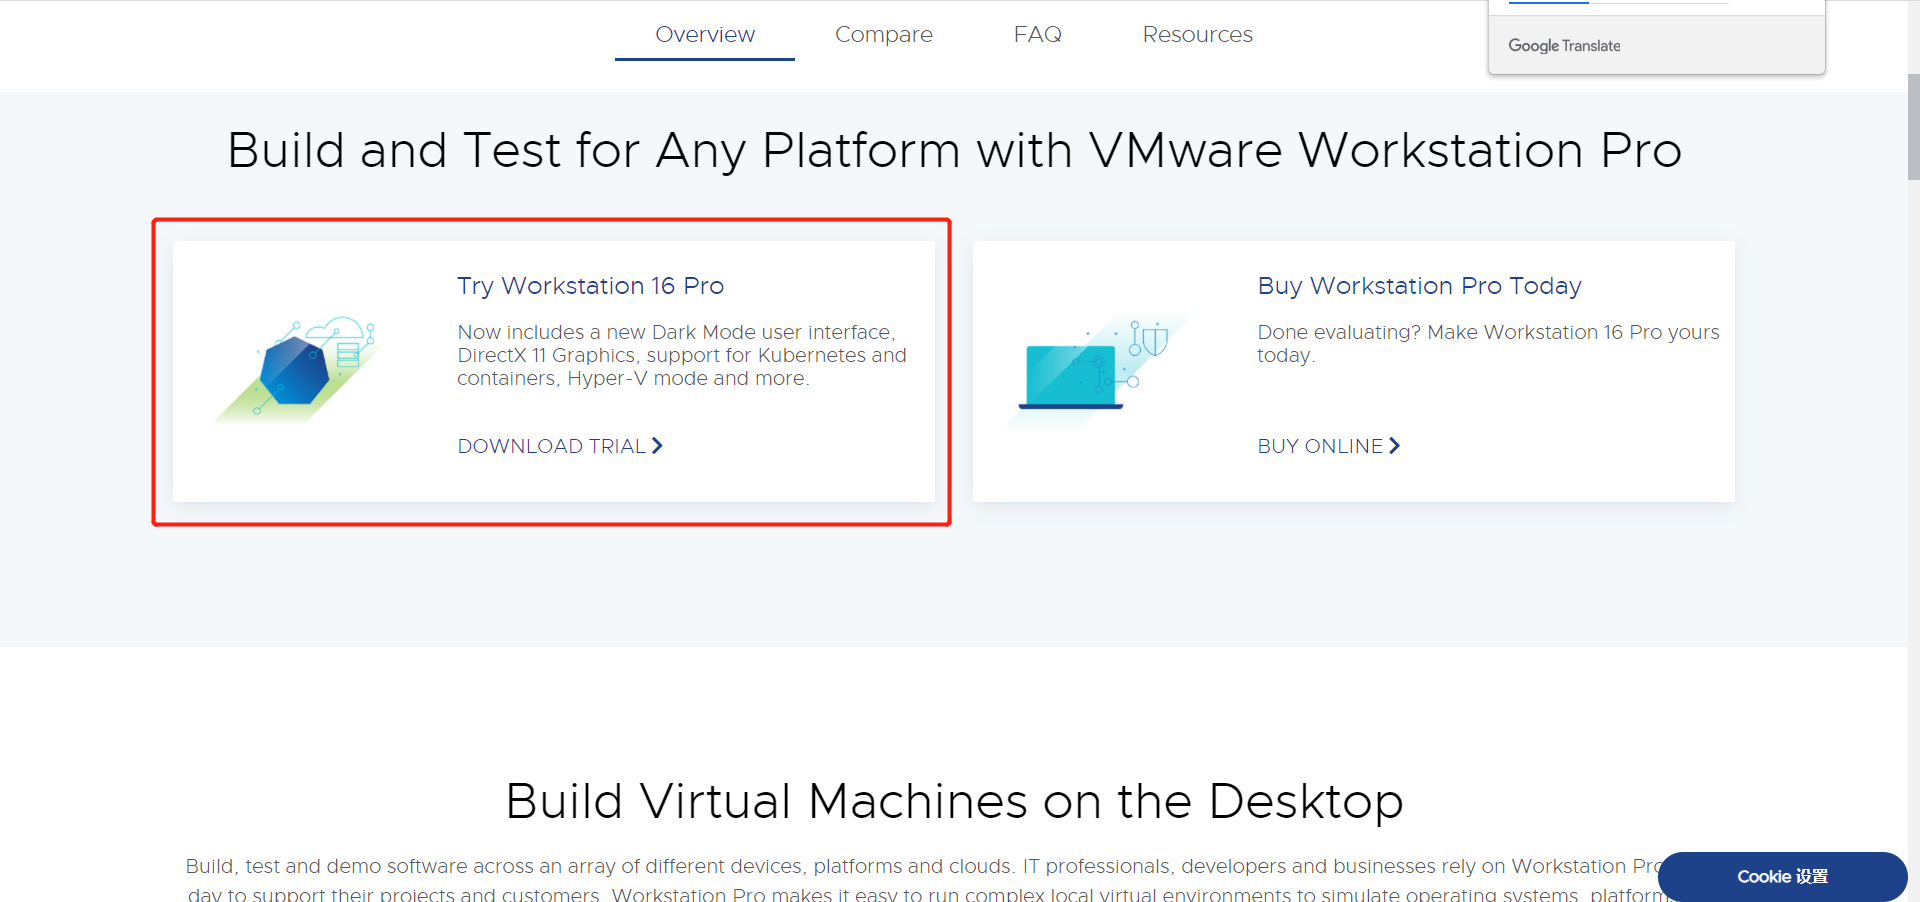Click DOWNLOAD TRIAL for Workstation 16 Pro
Image resolution: width=1920 pixels, height=902 pixels.
pos(551,446)
